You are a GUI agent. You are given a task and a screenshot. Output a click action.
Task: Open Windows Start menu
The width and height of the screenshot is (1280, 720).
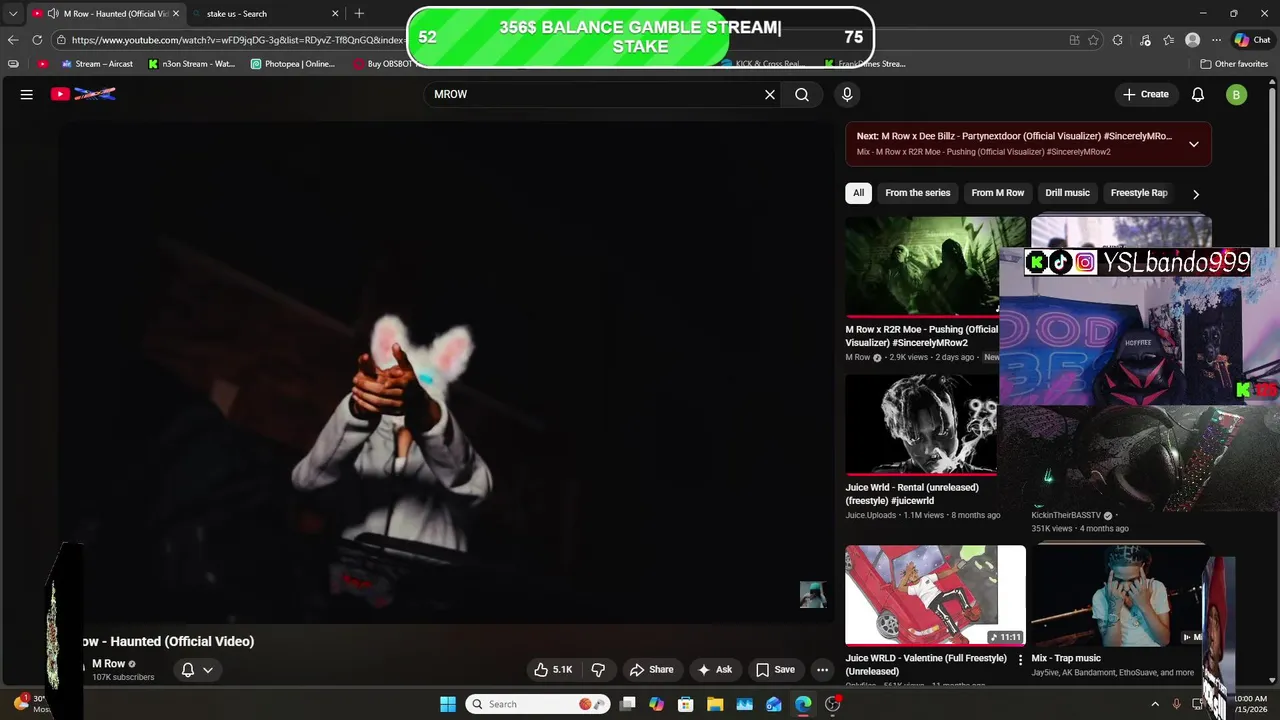448,704
